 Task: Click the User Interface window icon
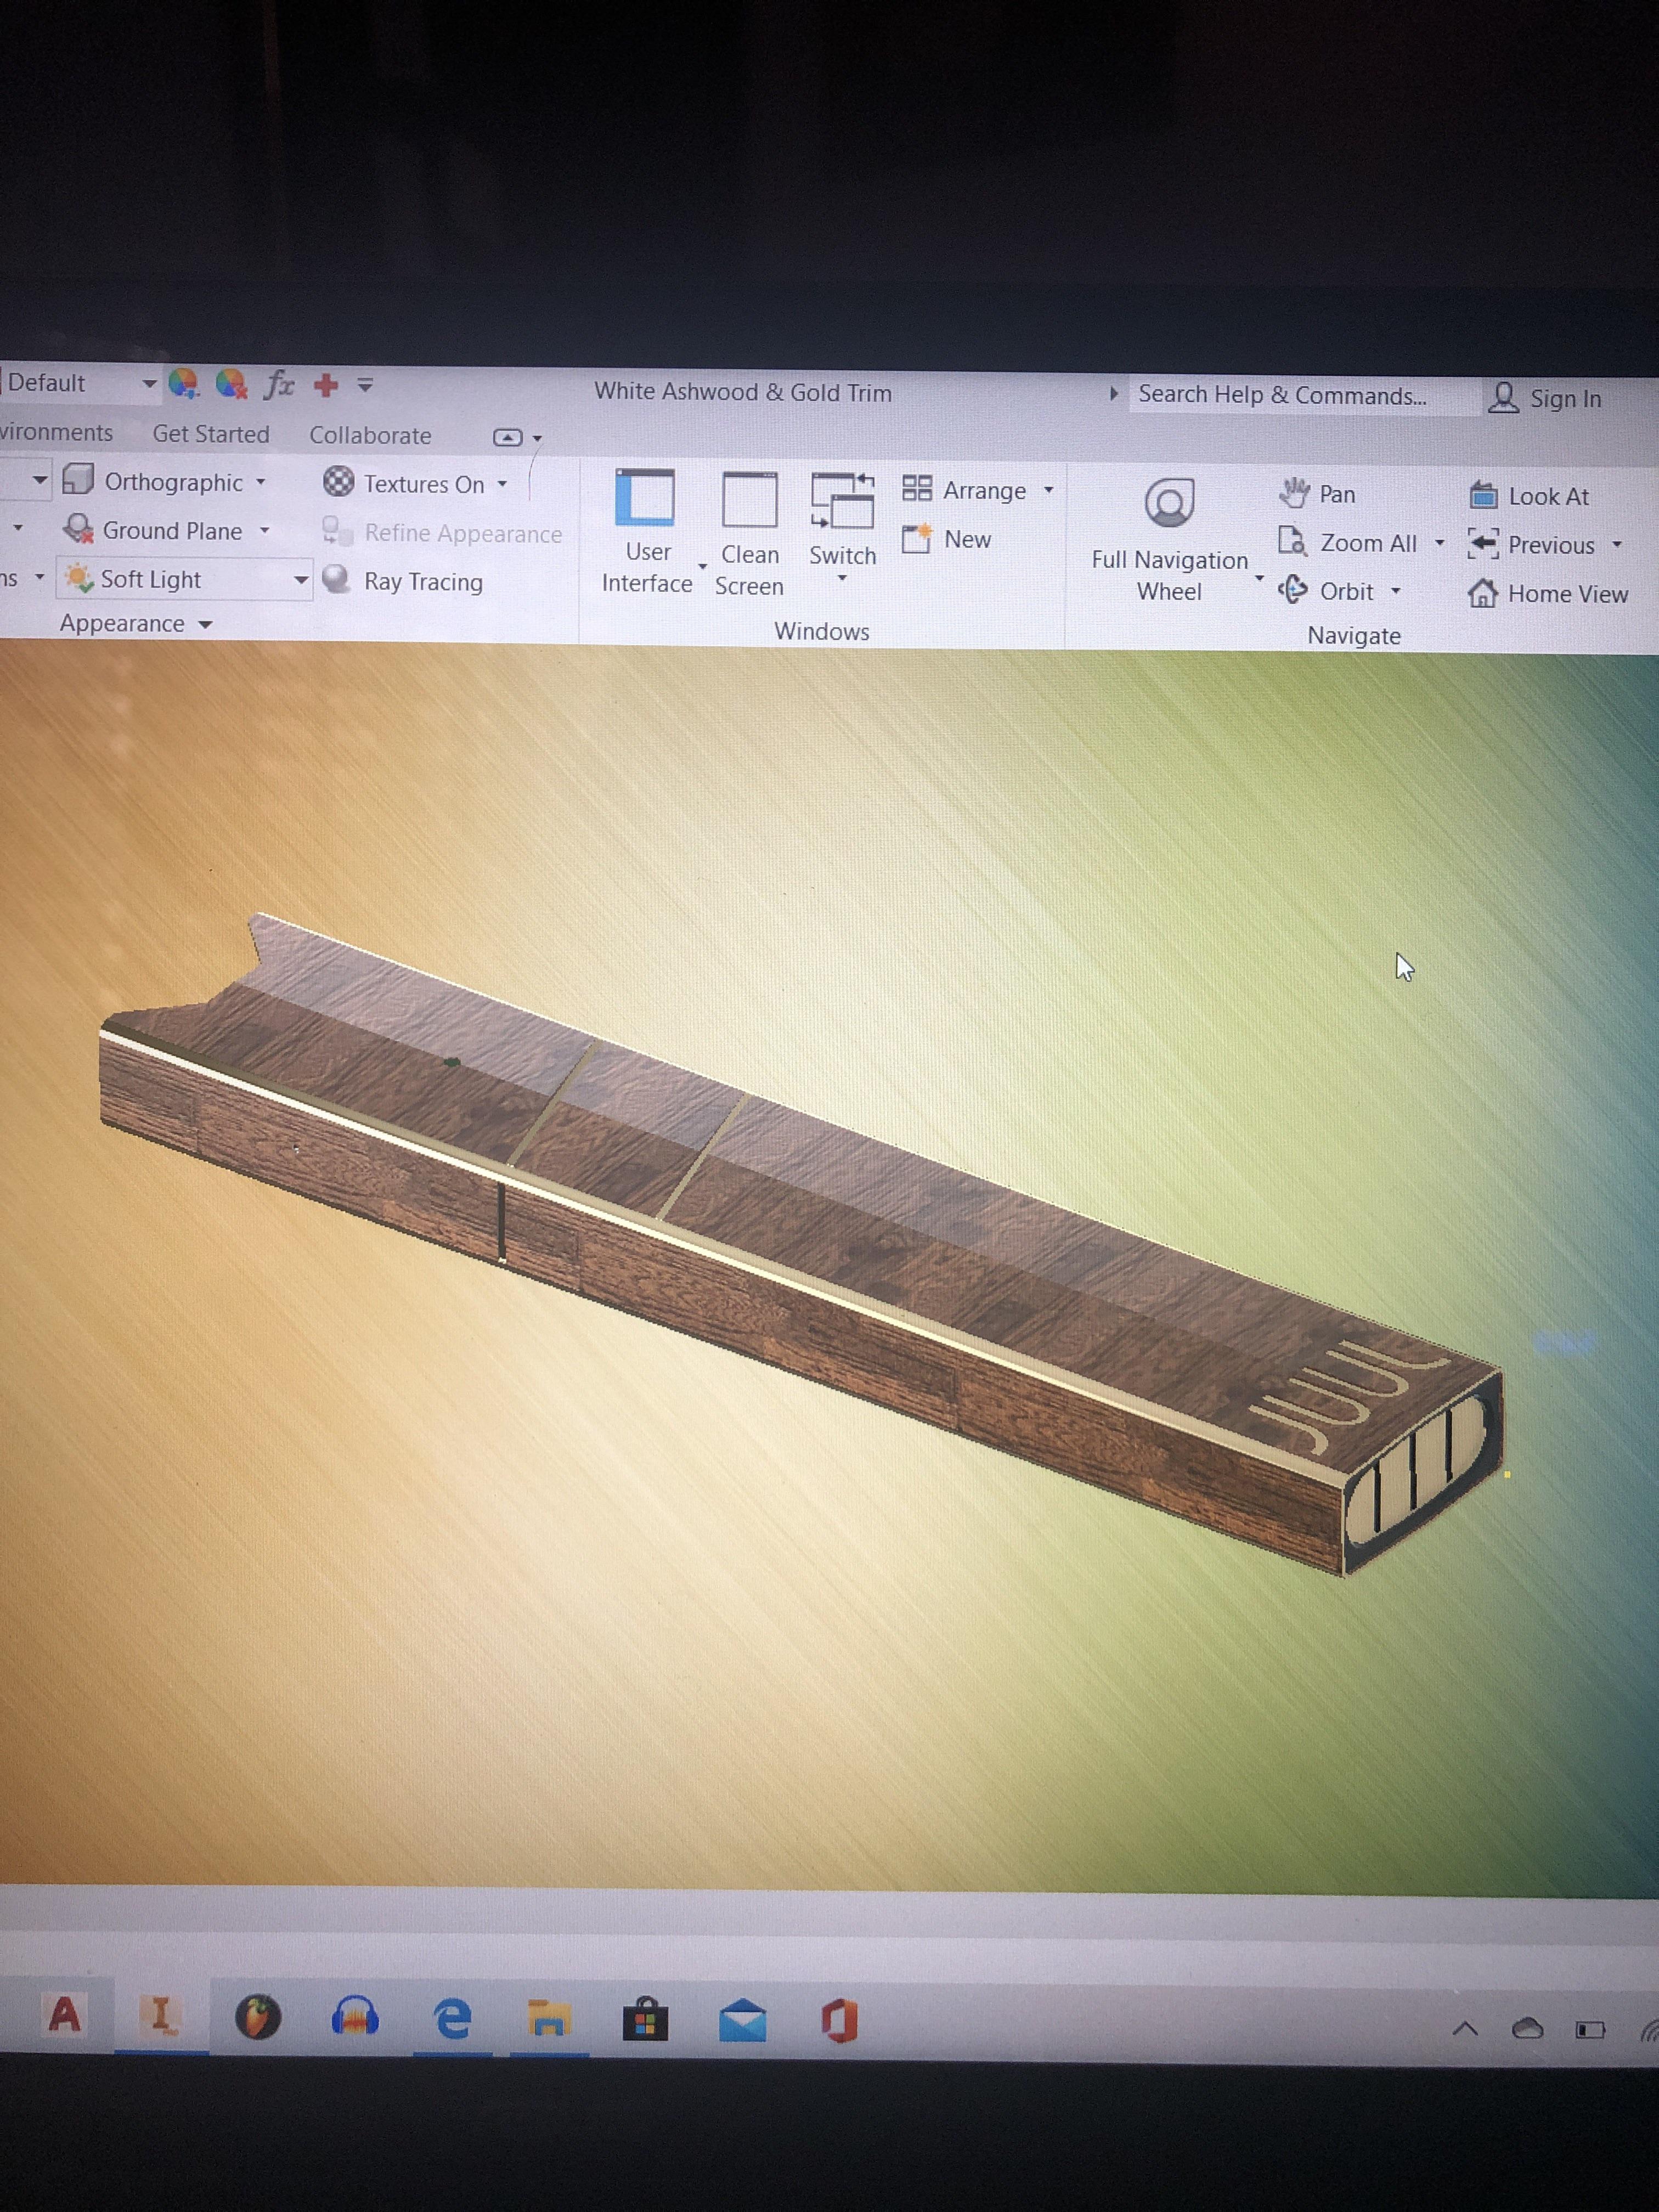(x=645, y=497)
